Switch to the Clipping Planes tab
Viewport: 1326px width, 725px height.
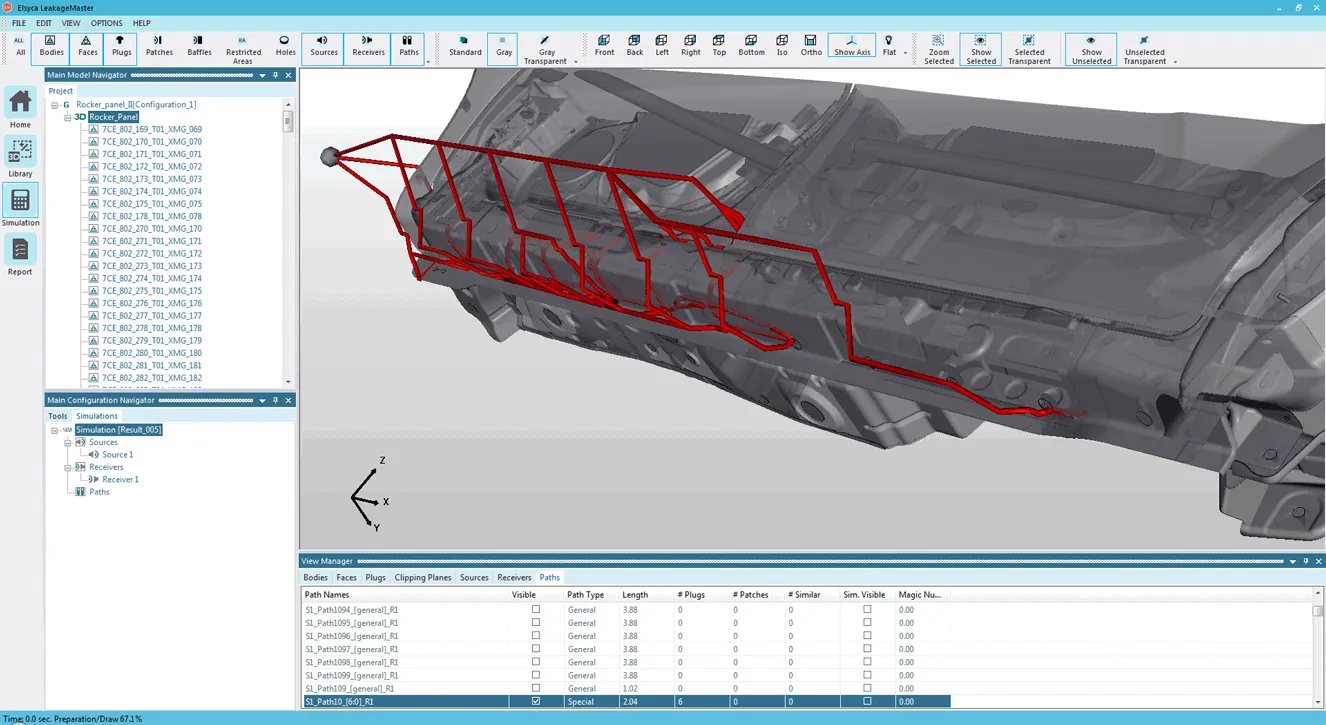click(423, 577)
